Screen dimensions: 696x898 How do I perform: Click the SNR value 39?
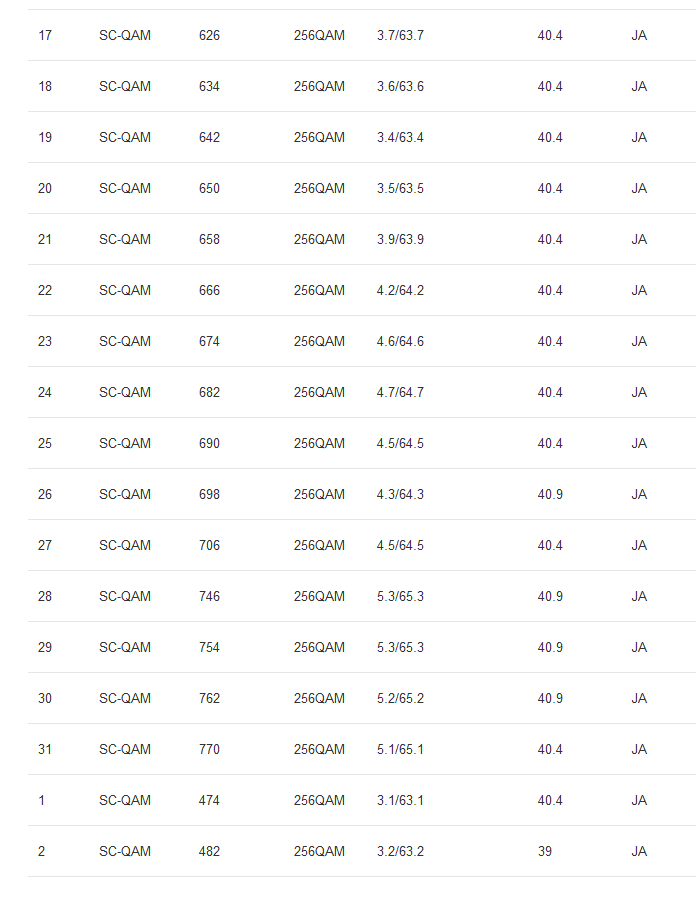pos(544,851)
